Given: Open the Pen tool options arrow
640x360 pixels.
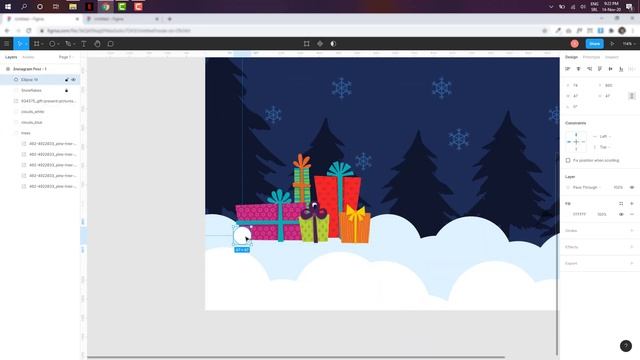Looking at the screenshot, I should pyautogui.click(x=74, y=44).
